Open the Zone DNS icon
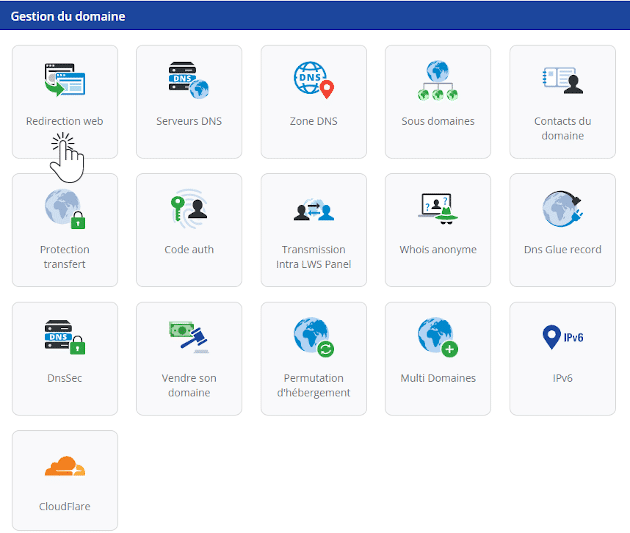Viewport: 630px width, 533px height. click(x=313, y=80)
